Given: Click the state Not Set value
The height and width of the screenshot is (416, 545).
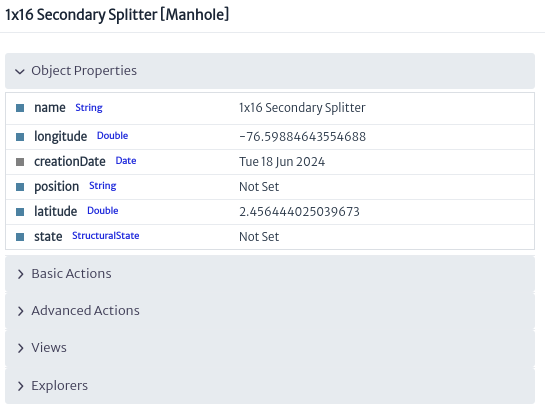Looking at the screenshot, I should [x=259, y=237].
